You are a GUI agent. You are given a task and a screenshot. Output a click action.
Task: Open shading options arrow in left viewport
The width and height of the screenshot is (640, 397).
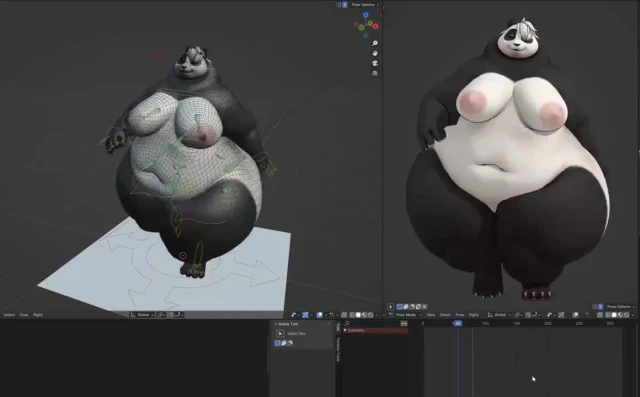click(377, 315)
